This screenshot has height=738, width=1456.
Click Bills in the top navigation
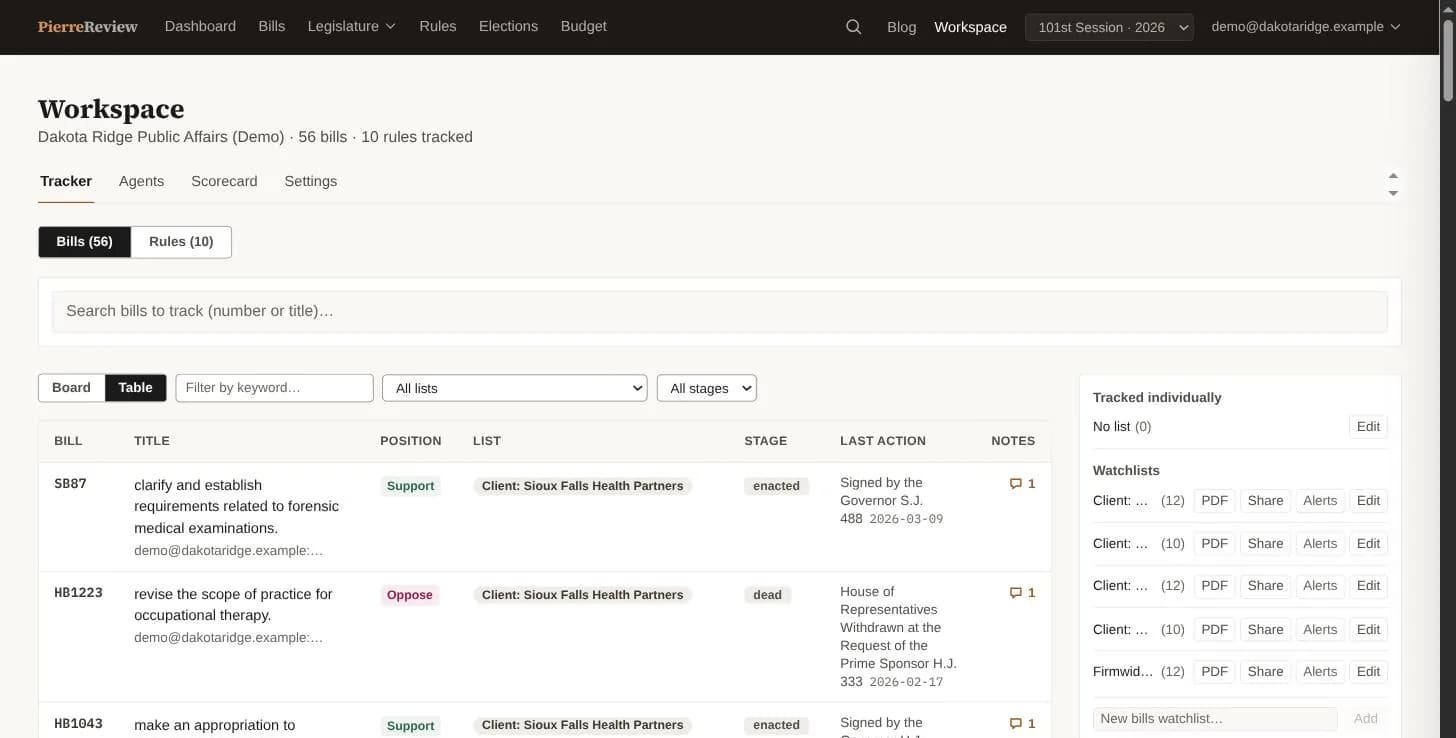click(x=271, y=27)
